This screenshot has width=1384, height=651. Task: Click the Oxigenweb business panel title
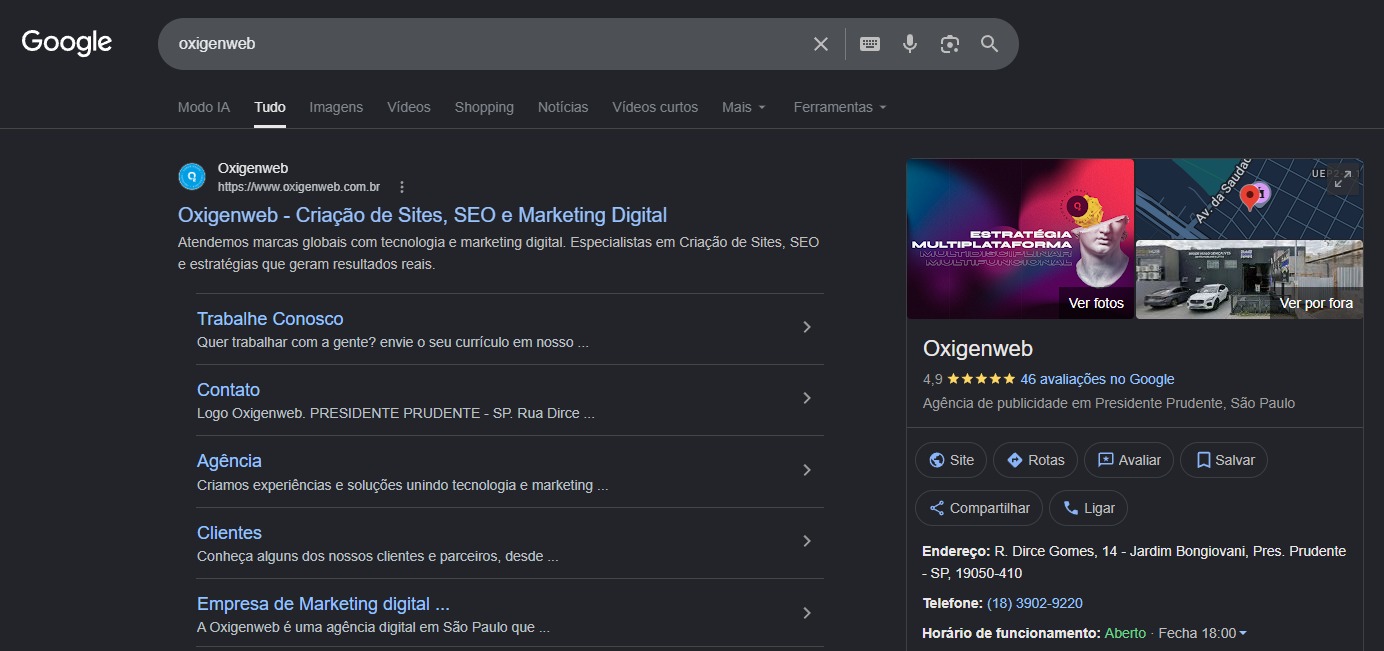978,349
